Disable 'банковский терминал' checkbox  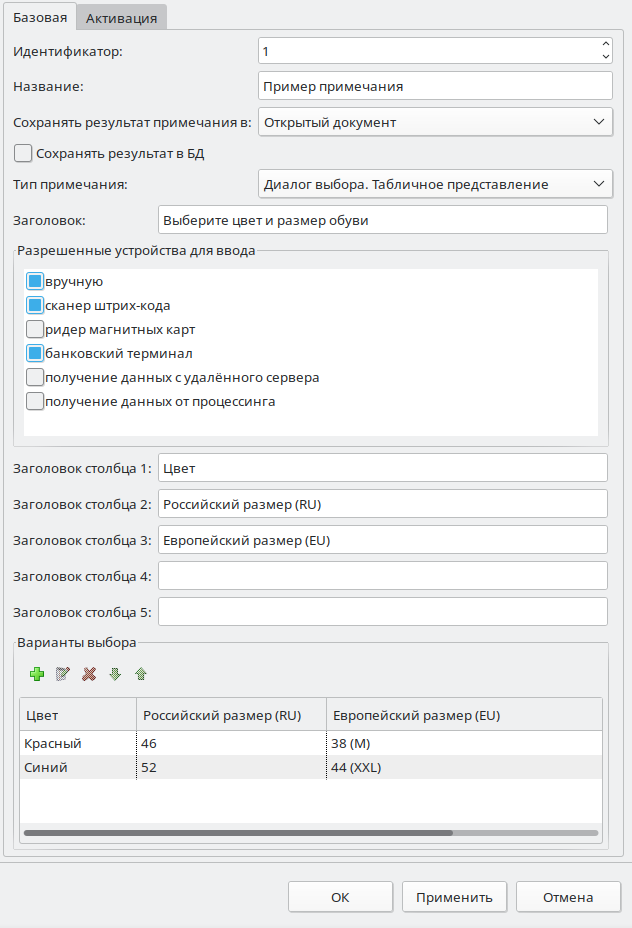[35, 354]
